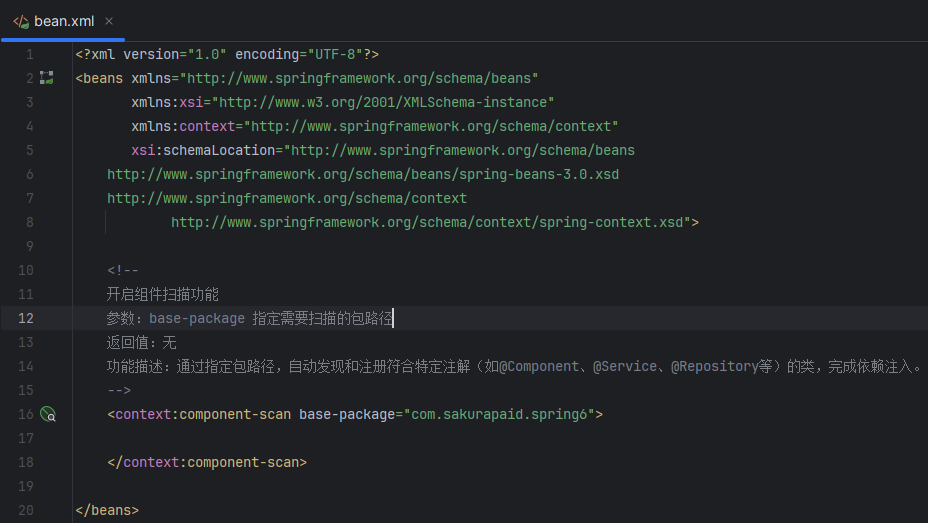Click the package value com.sakurapaid.spring6
This screenshot has width=928, height=523.
pyautogui.click(x=499, y=414)
